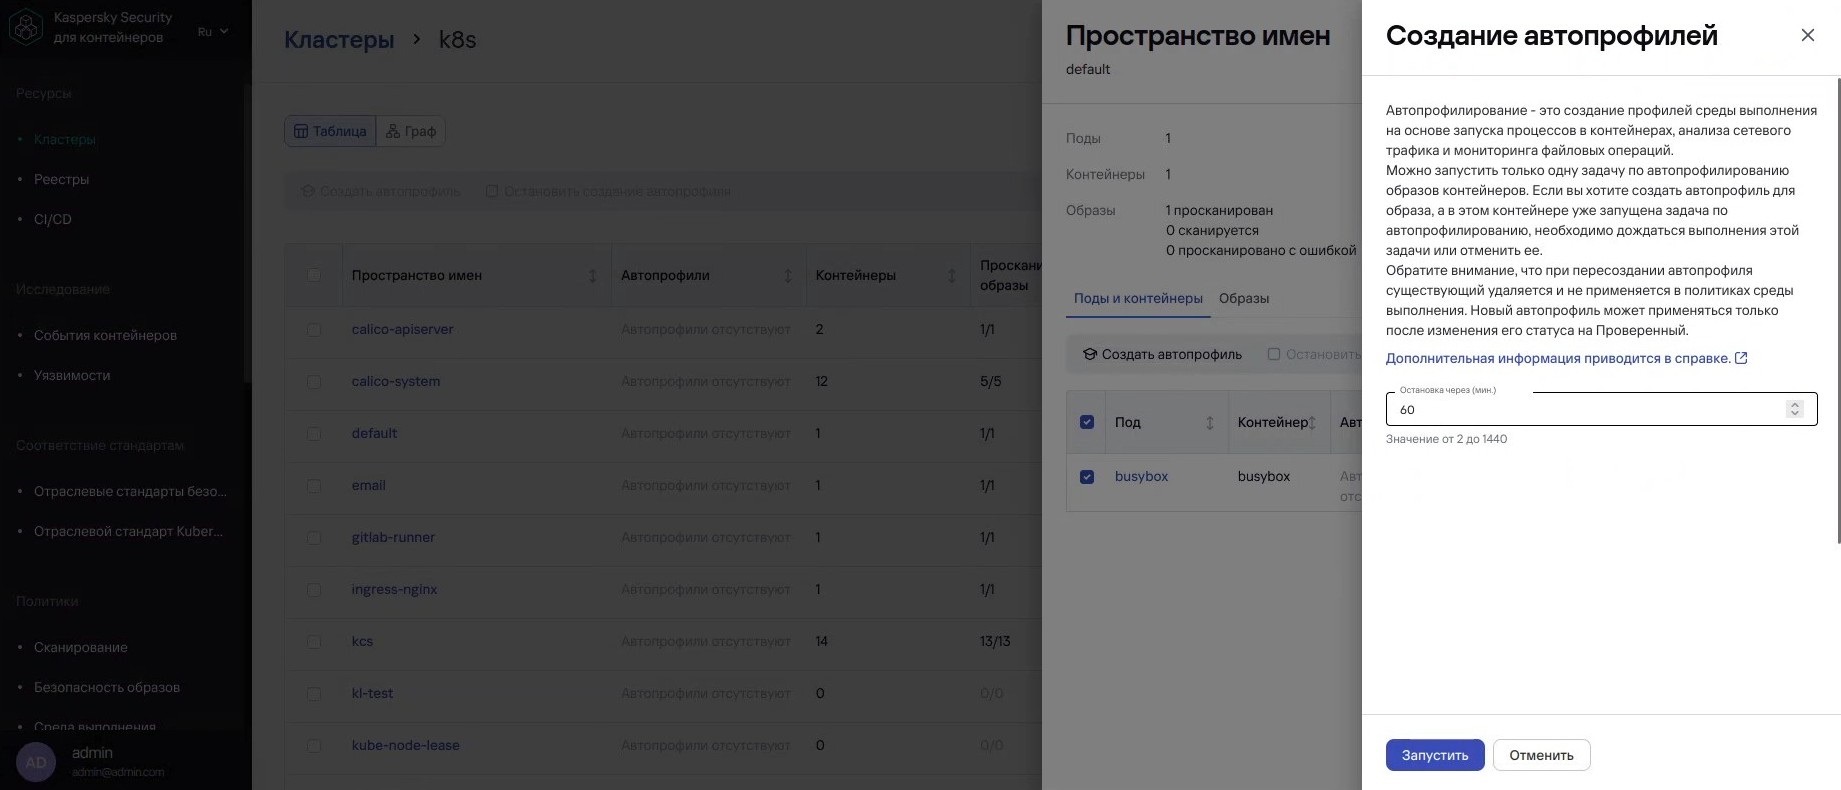Open the email namespace link
The image size is (1841, 790).
pos(368,485)
